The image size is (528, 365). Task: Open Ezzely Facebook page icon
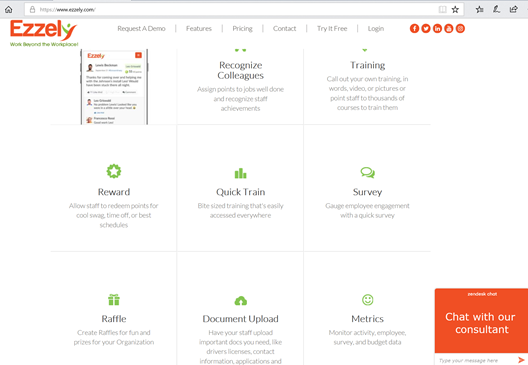coord(415,29)
